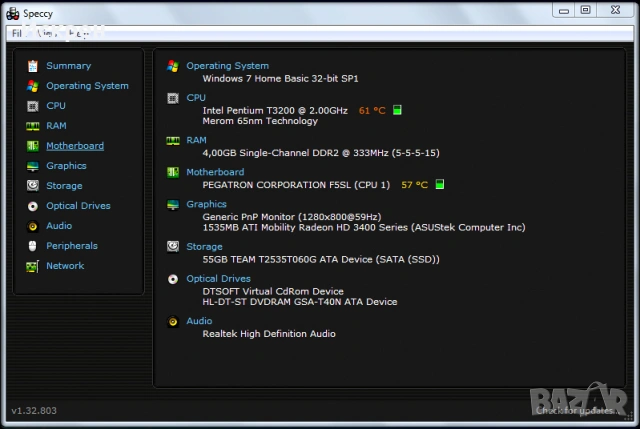Click the Storage heading in main panel

coord(204,247)
